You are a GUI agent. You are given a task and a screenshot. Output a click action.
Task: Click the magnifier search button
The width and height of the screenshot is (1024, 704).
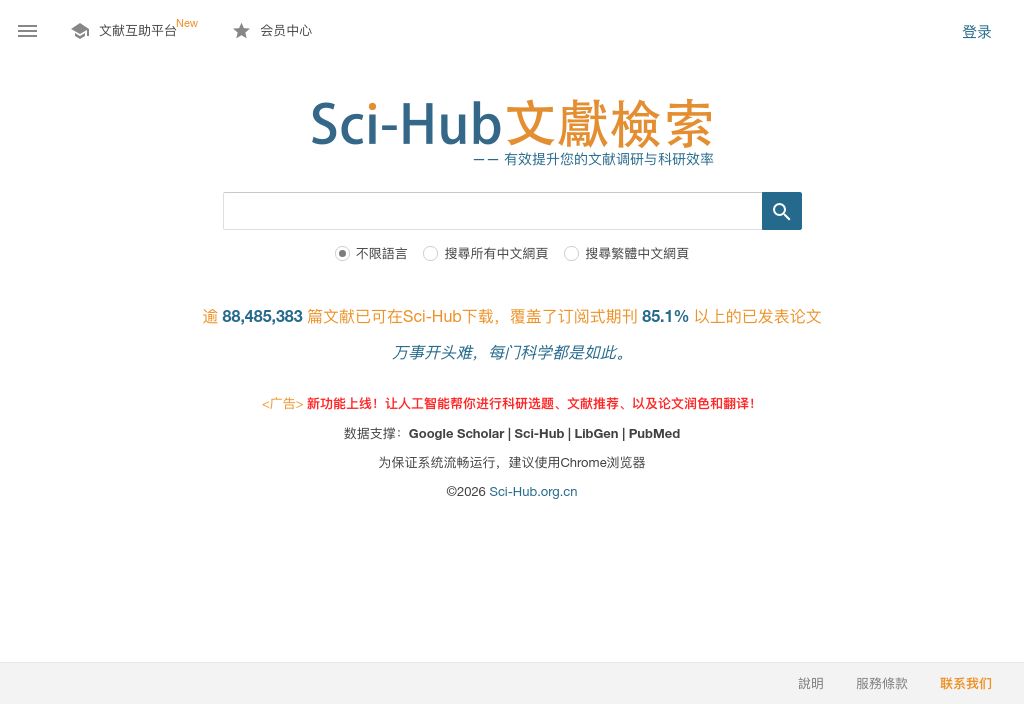(x=781, y=211)
